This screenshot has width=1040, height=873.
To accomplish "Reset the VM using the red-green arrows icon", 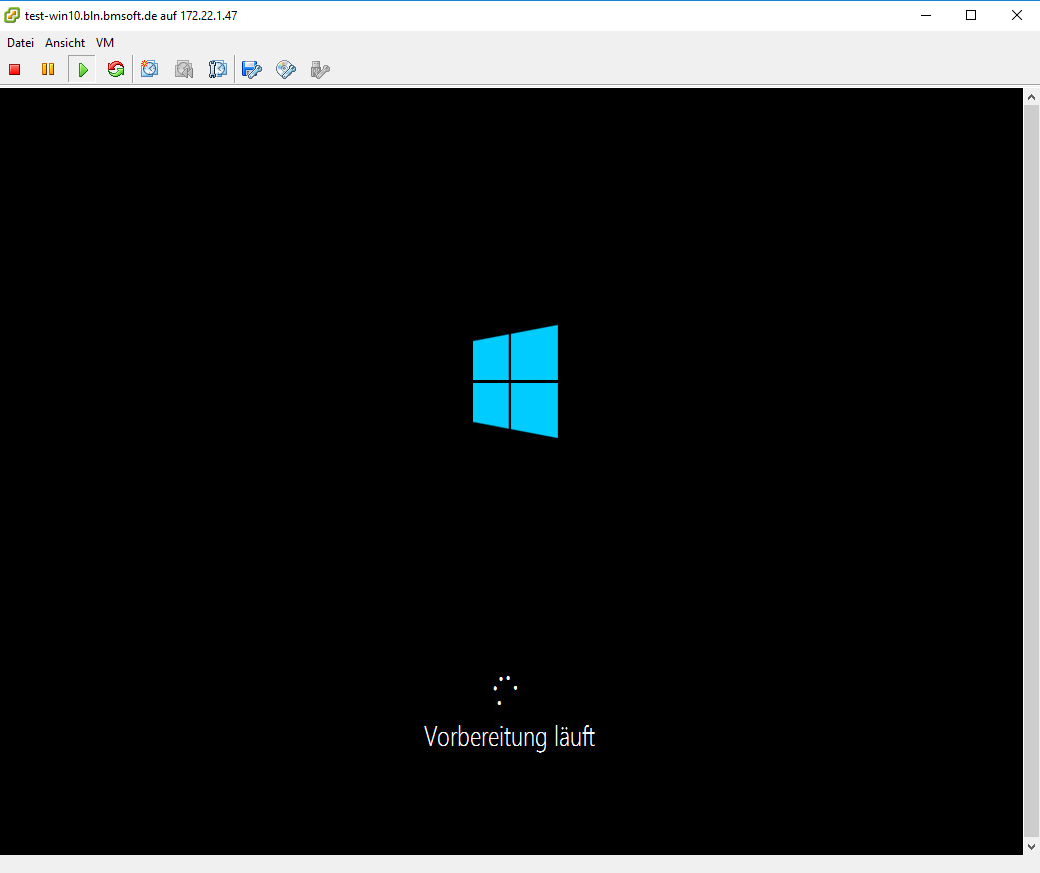I will (116, 69).
